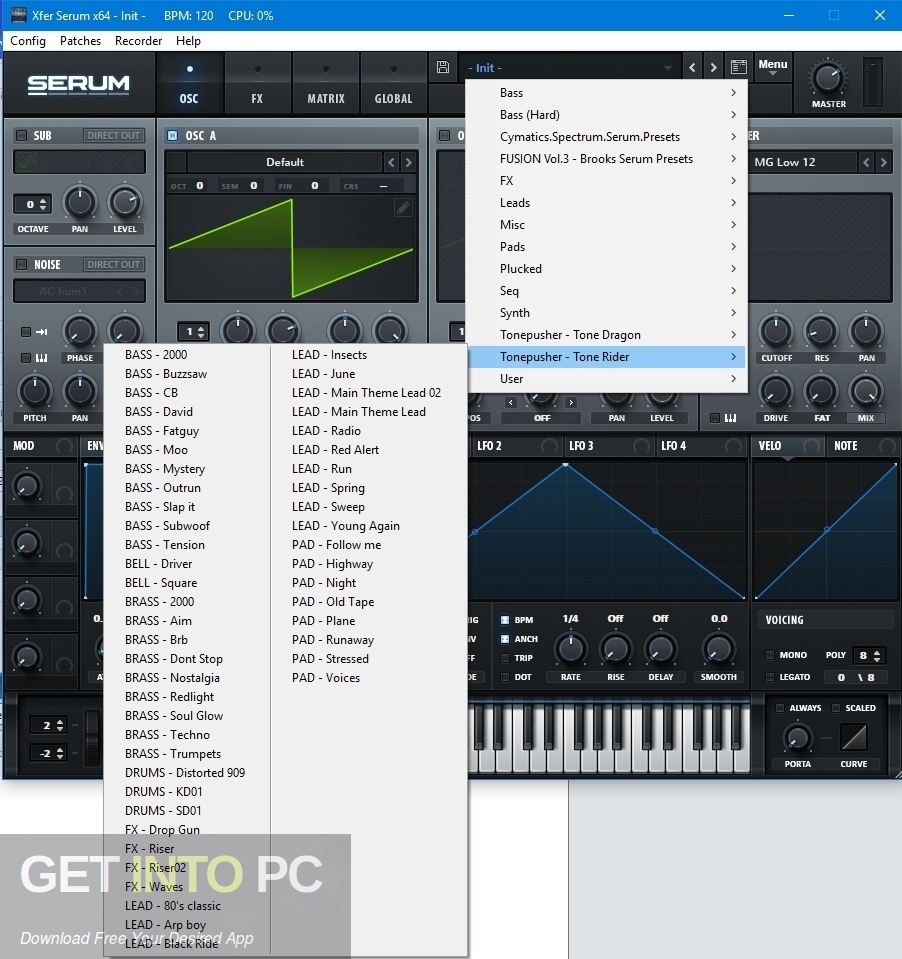Toggle the LFO ANCH checkbox
Image resolution: width=902 pixels, height=959 pixels.
point(505,639)
